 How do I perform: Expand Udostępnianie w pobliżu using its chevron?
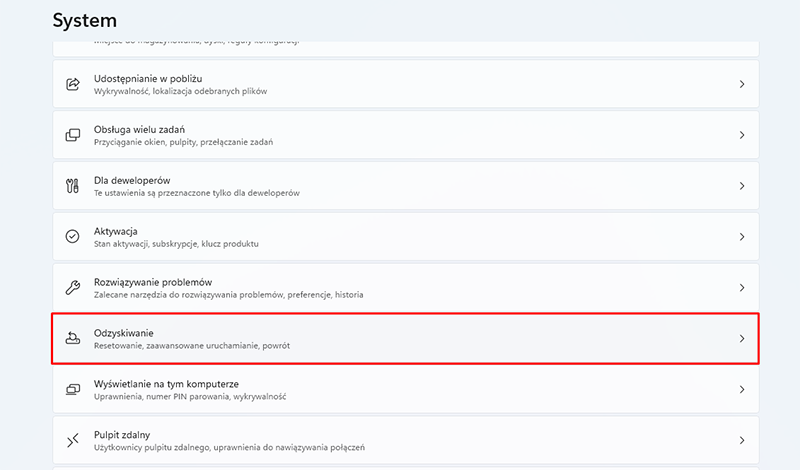point(742,84)
